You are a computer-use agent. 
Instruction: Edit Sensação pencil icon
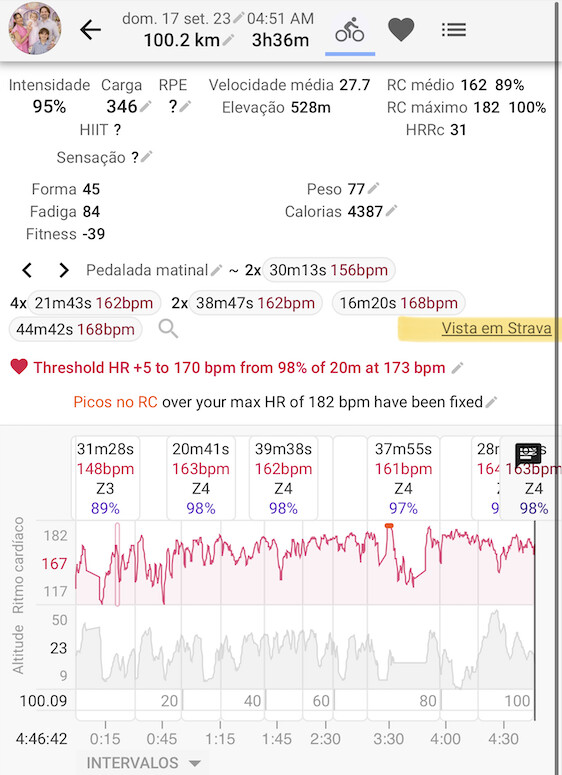(x=147, y=157)
